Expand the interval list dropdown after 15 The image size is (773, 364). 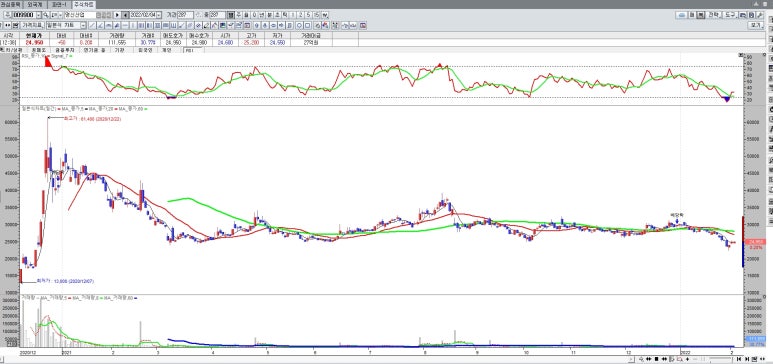(325, 15)
